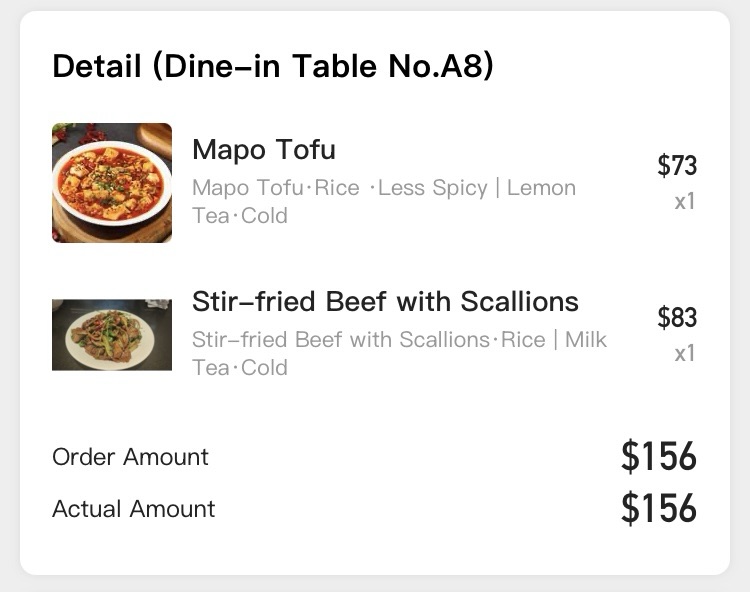Click the Stir-fried Beef options description

pos(399,353)
